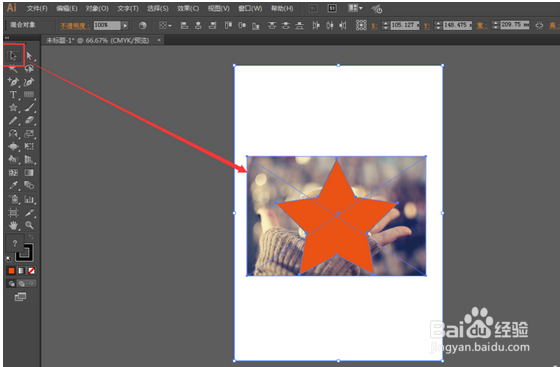Click the width value stepper arrows
The width and height of the screenshot is (560, 367).
coord(495,25)
